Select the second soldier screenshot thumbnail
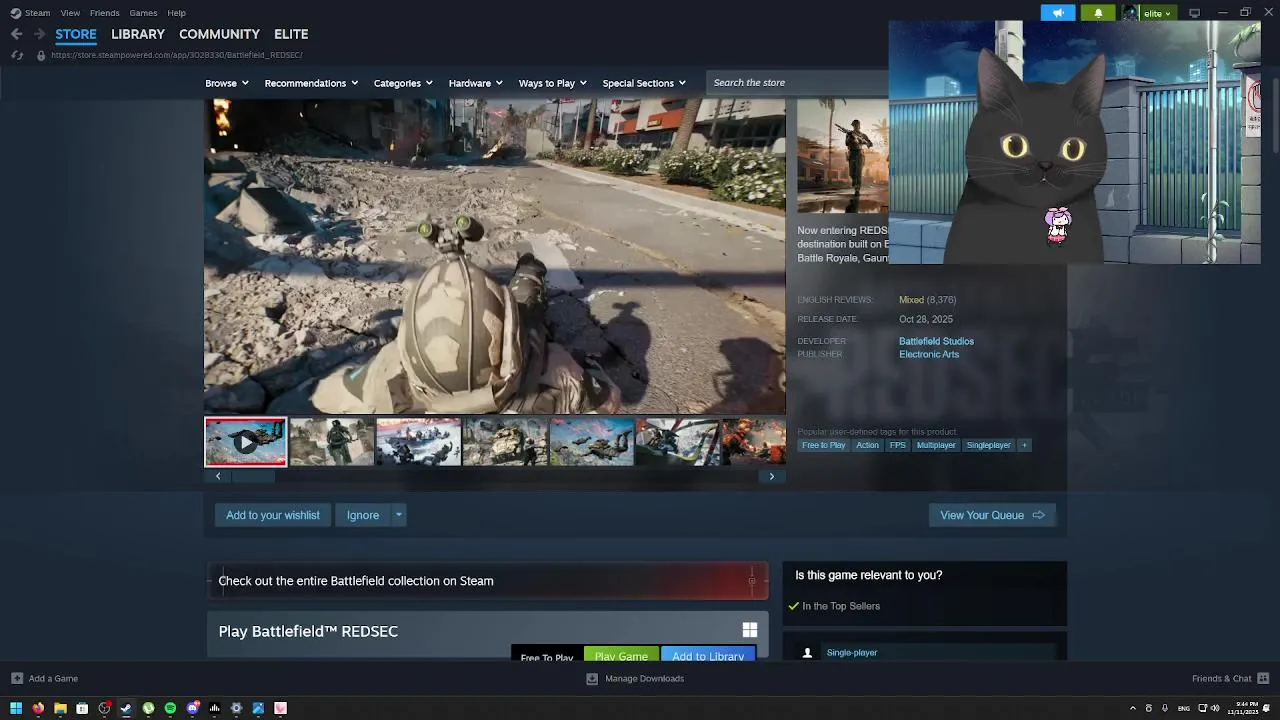This screenshot has width=1280, height=720. pos(332,442)
